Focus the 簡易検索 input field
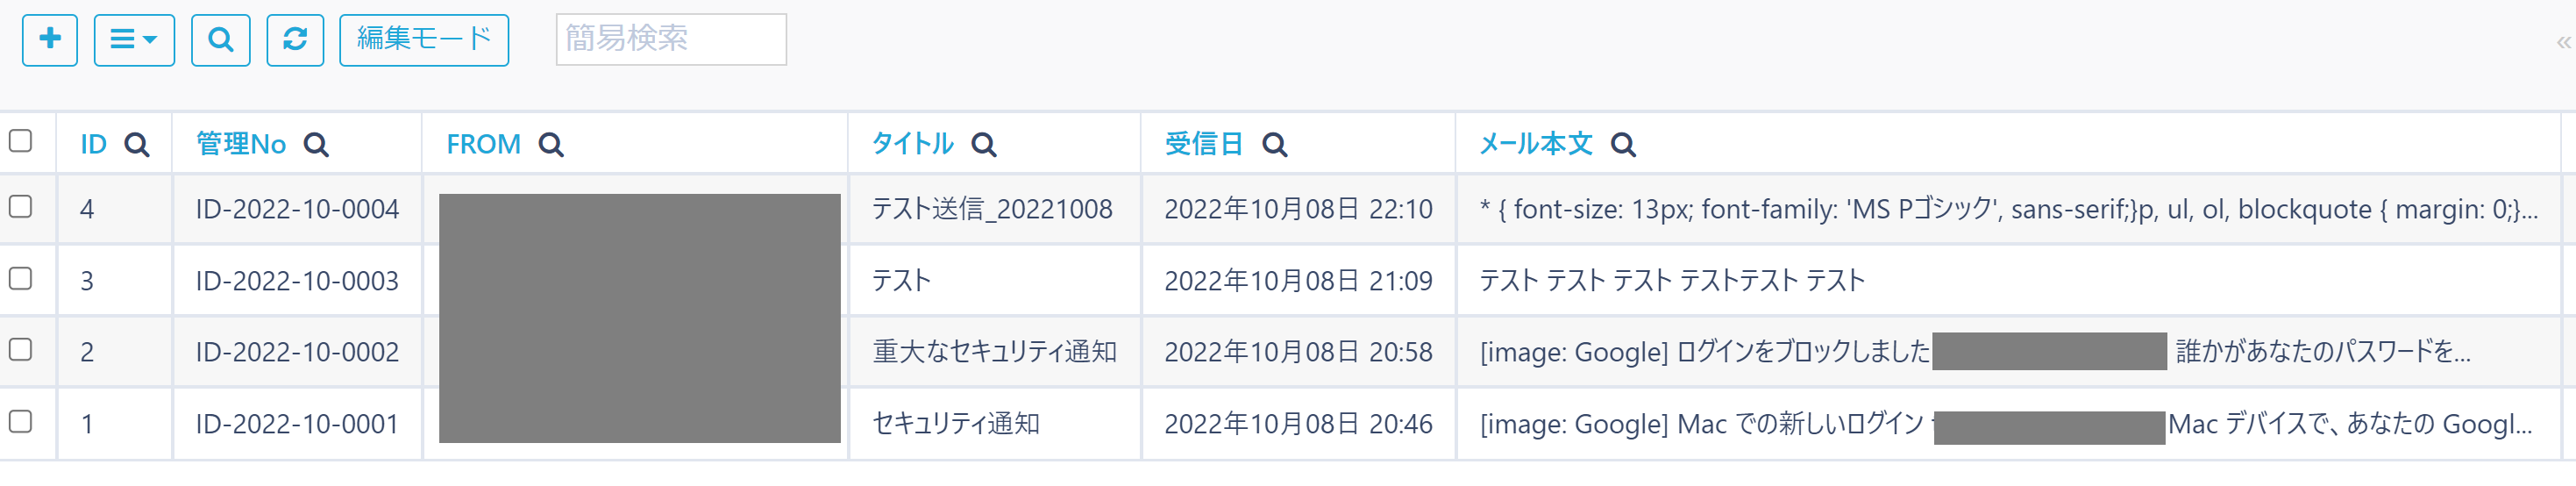The image size is (2576, 486). click(670, 40)
